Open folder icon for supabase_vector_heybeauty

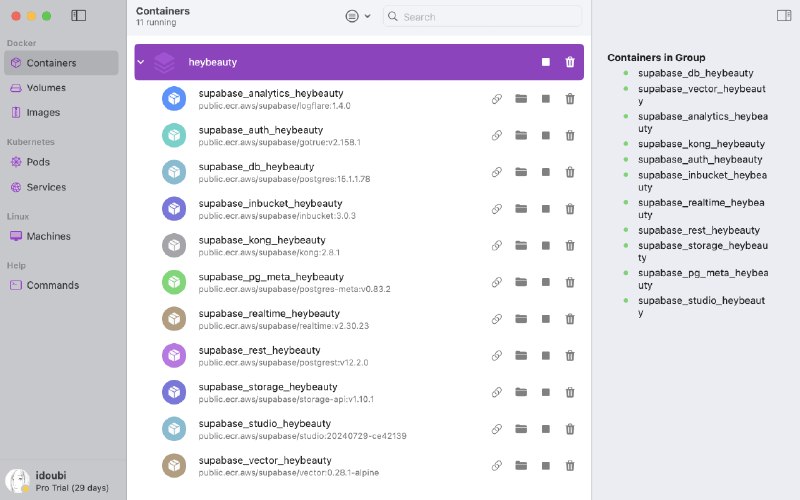pyautogui.click(x=521, y=465)
